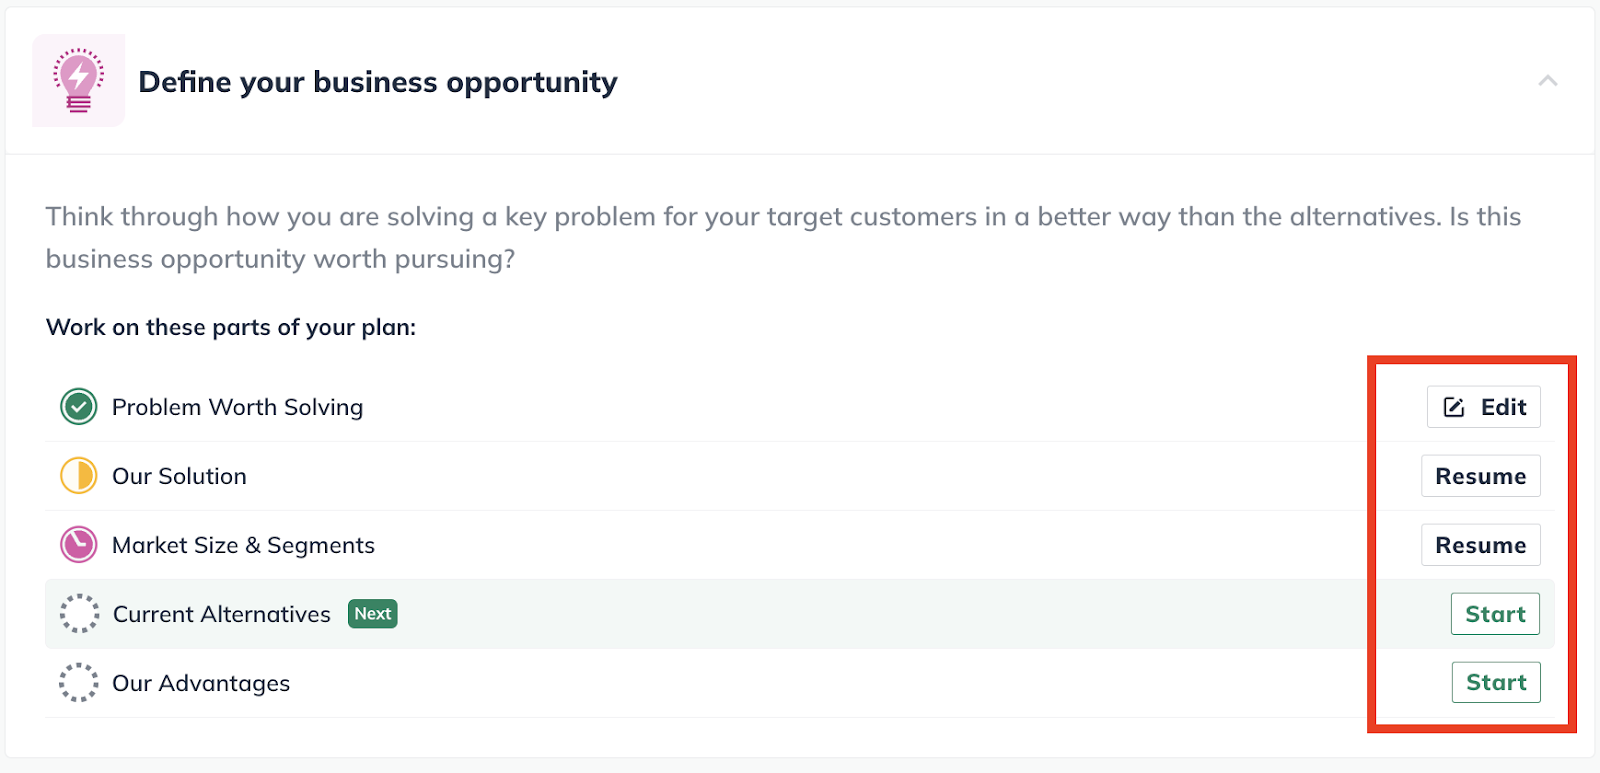
Task: Resume the Our Solution section
Action: tap(1481, 476)
